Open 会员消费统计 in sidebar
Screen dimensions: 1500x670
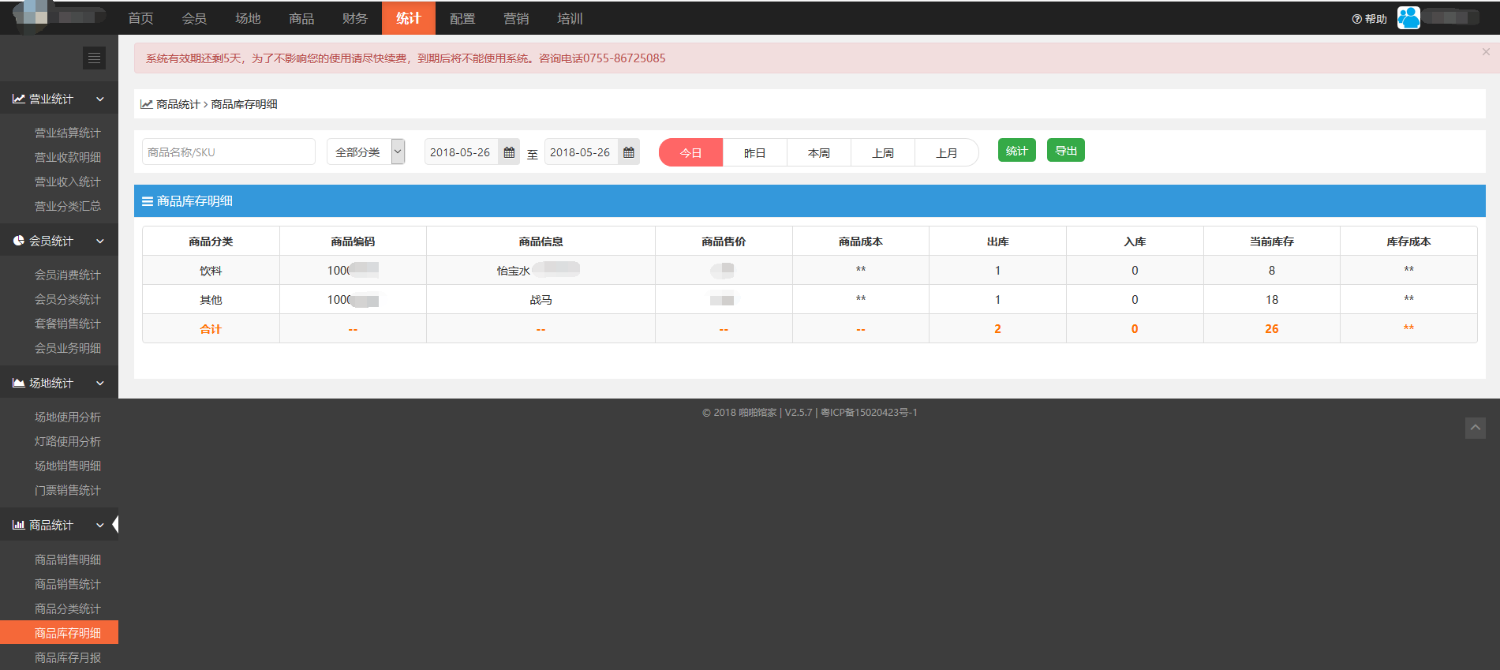pyautogui.click(x=67, y=275)
